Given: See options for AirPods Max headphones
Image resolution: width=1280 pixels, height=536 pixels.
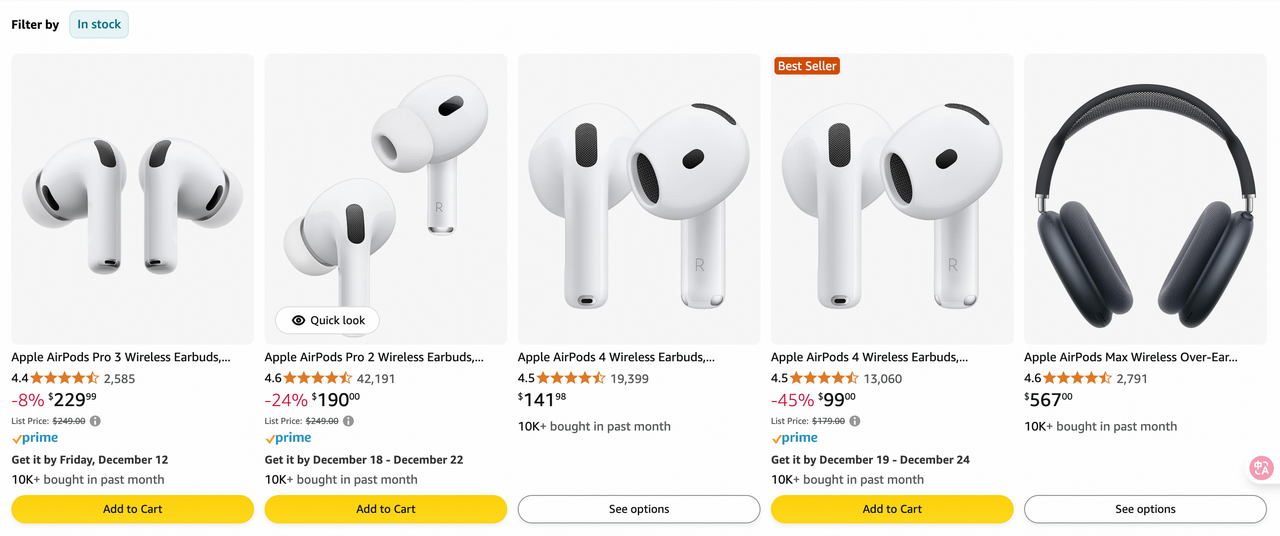Looking at the screenshot, I should pos(1145,509).
